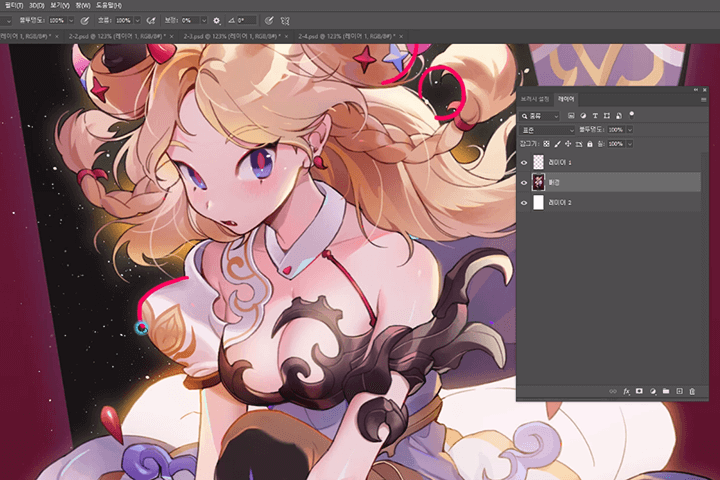
Task: Create new group folder icon
Action: point(666,391)
